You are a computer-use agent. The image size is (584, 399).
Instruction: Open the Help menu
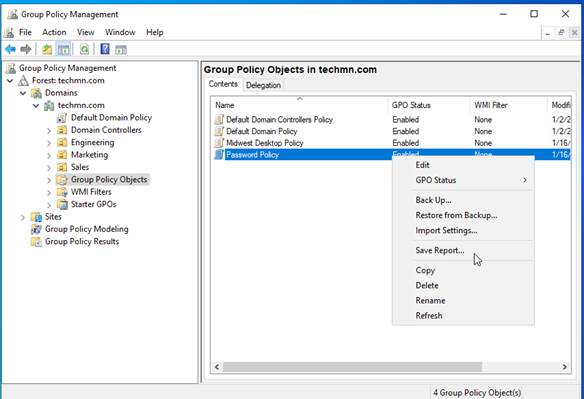pyautogui.click(x=155, y=32)
